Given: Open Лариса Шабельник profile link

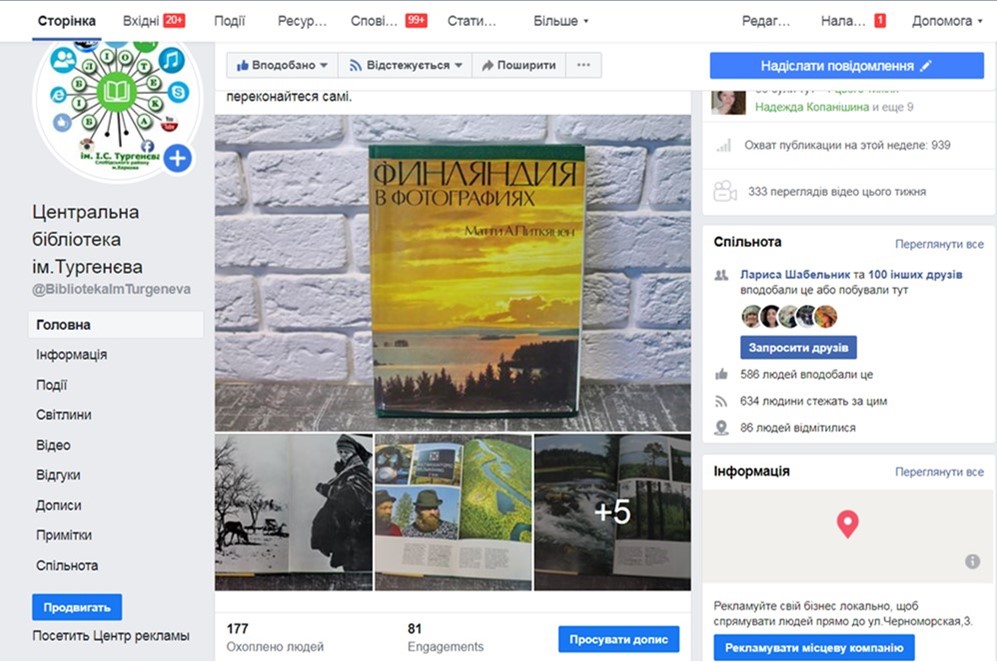Looking at the screenshot, I should 795,274.
